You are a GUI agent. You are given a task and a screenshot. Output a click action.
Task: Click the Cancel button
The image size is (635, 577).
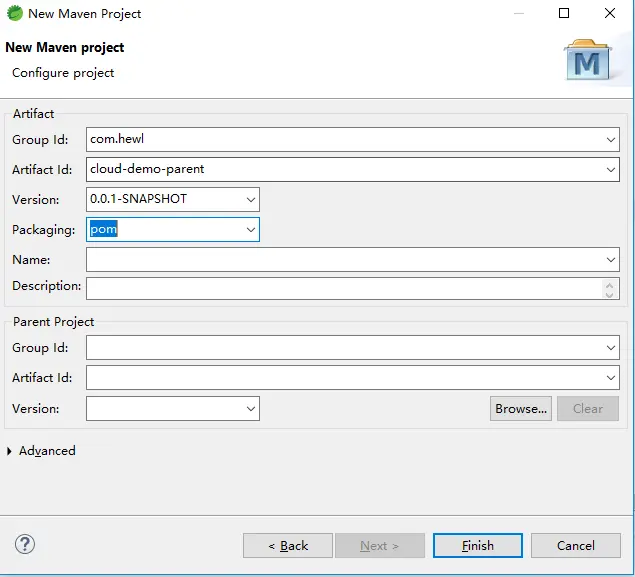coord(575,545)
